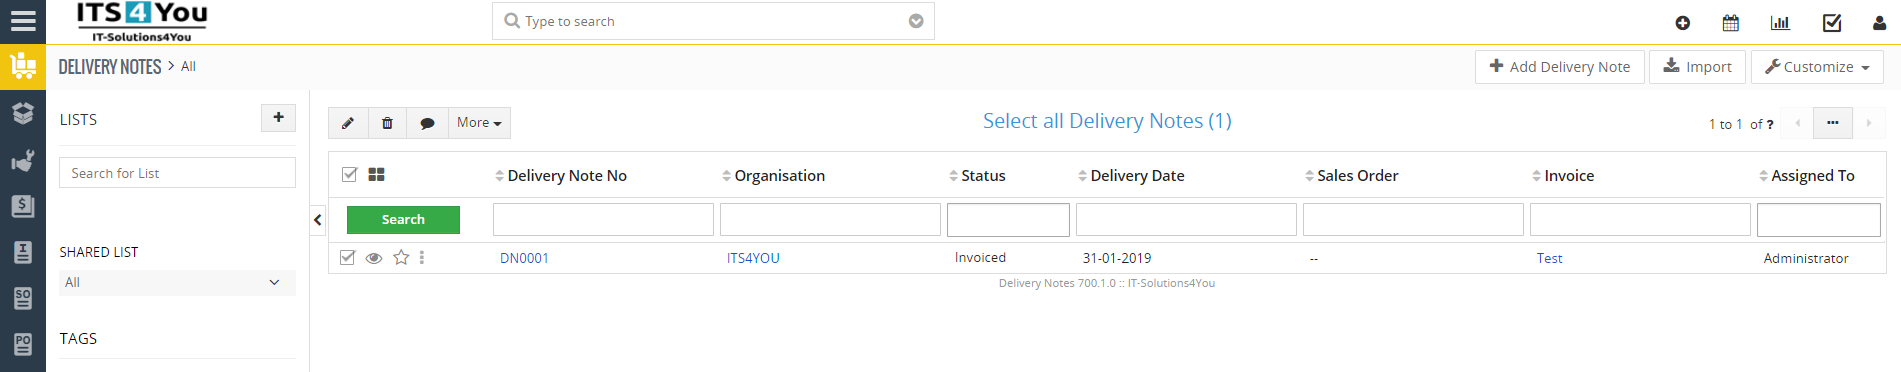
Task: Open the Customize dropdown
Action: (x=1817, y=67)
